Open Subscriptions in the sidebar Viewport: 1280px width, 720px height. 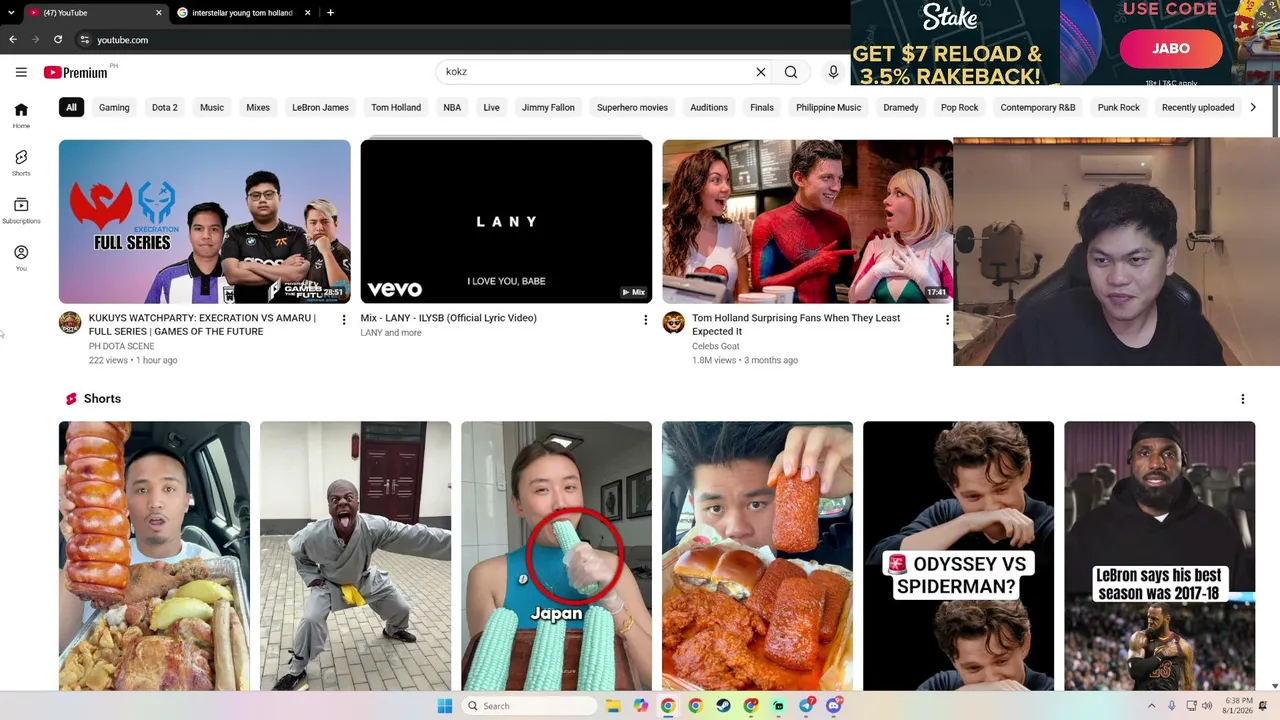point(21,211)
